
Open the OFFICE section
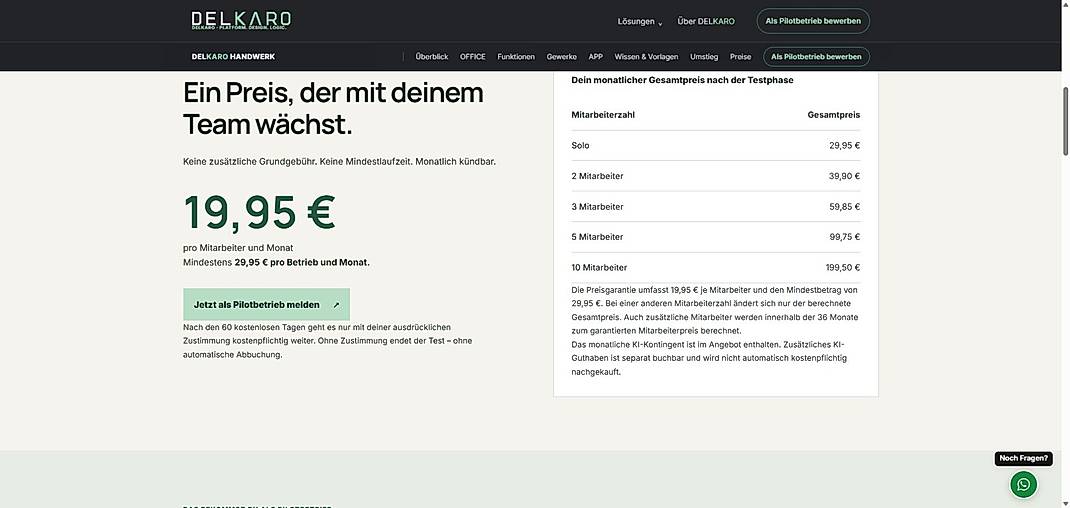472,57
